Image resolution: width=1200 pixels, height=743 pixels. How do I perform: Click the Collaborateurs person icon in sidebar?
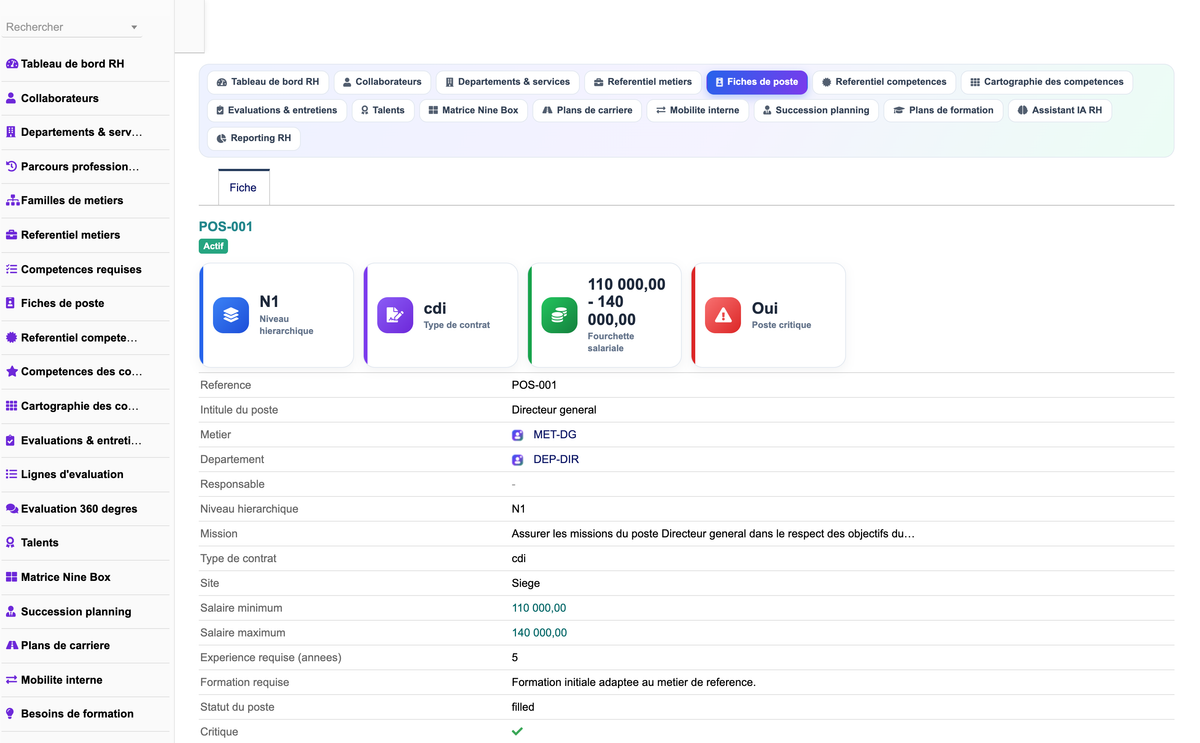tap(12, 98)
